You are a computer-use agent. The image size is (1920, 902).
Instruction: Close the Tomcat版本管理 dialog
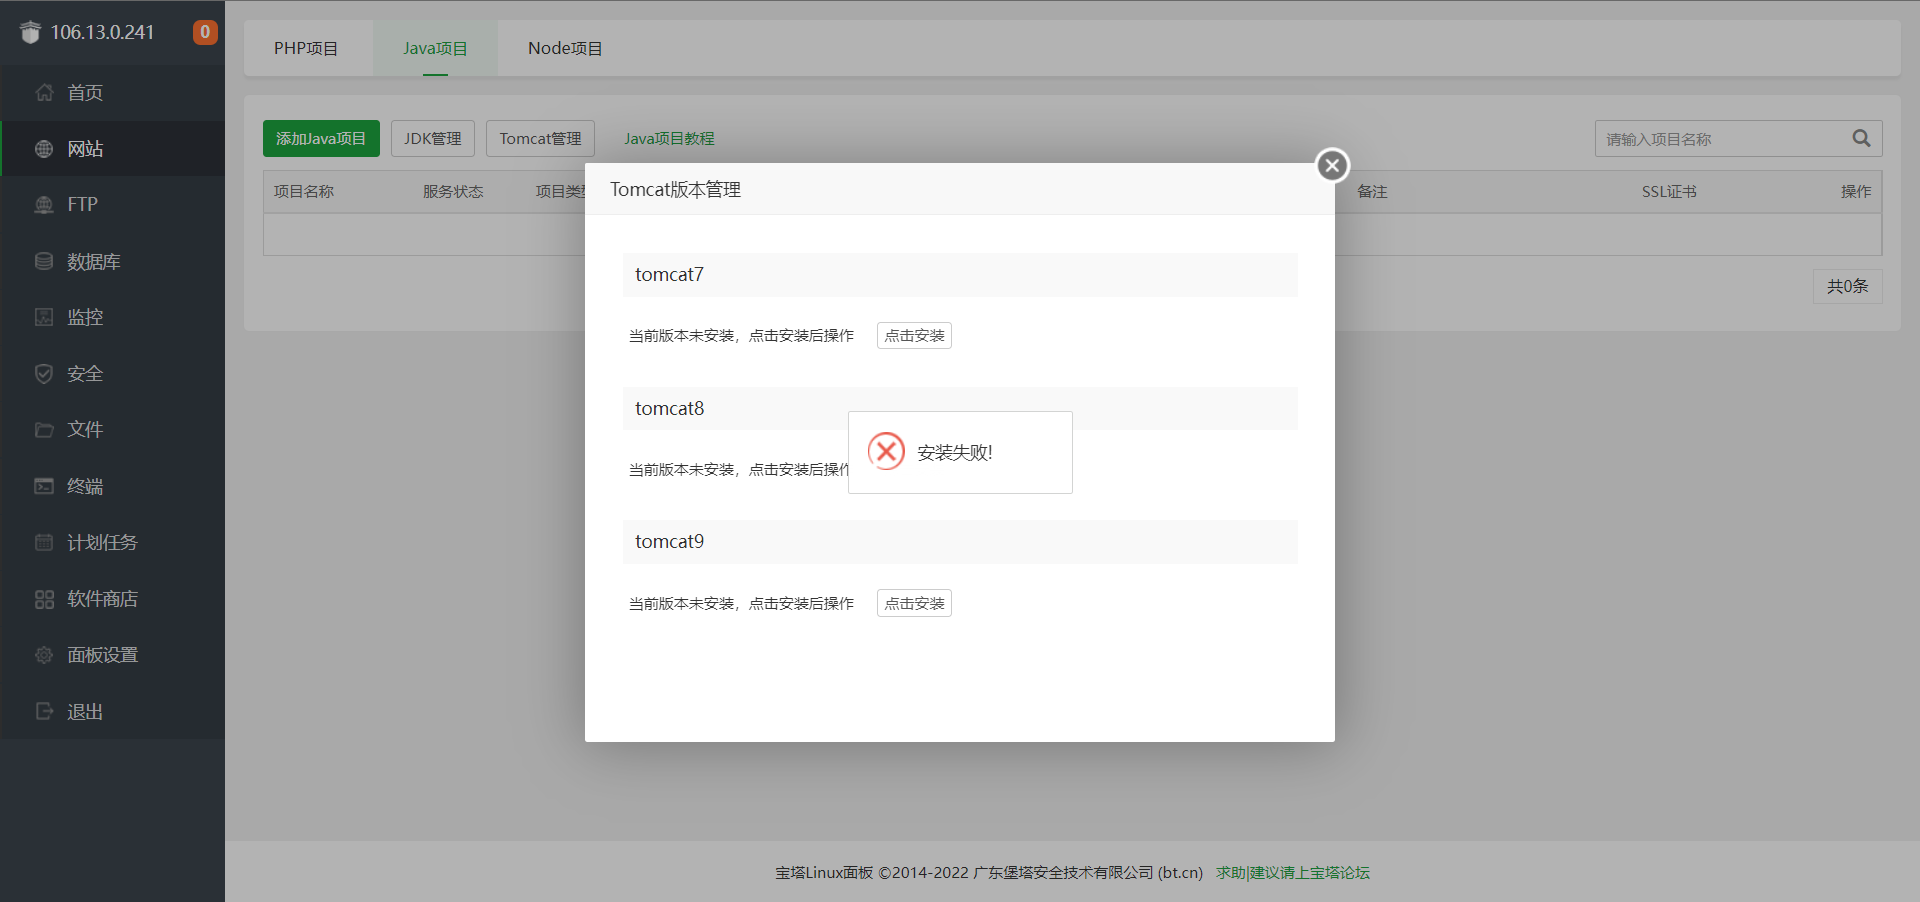coord(1332,165)
